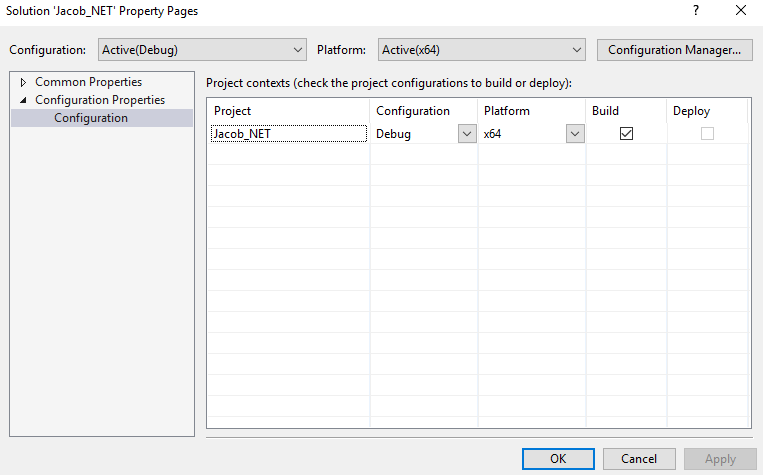The image size is (763, 475).
Task: Open Configuration Manager
Action: click(x=674, y=49)
